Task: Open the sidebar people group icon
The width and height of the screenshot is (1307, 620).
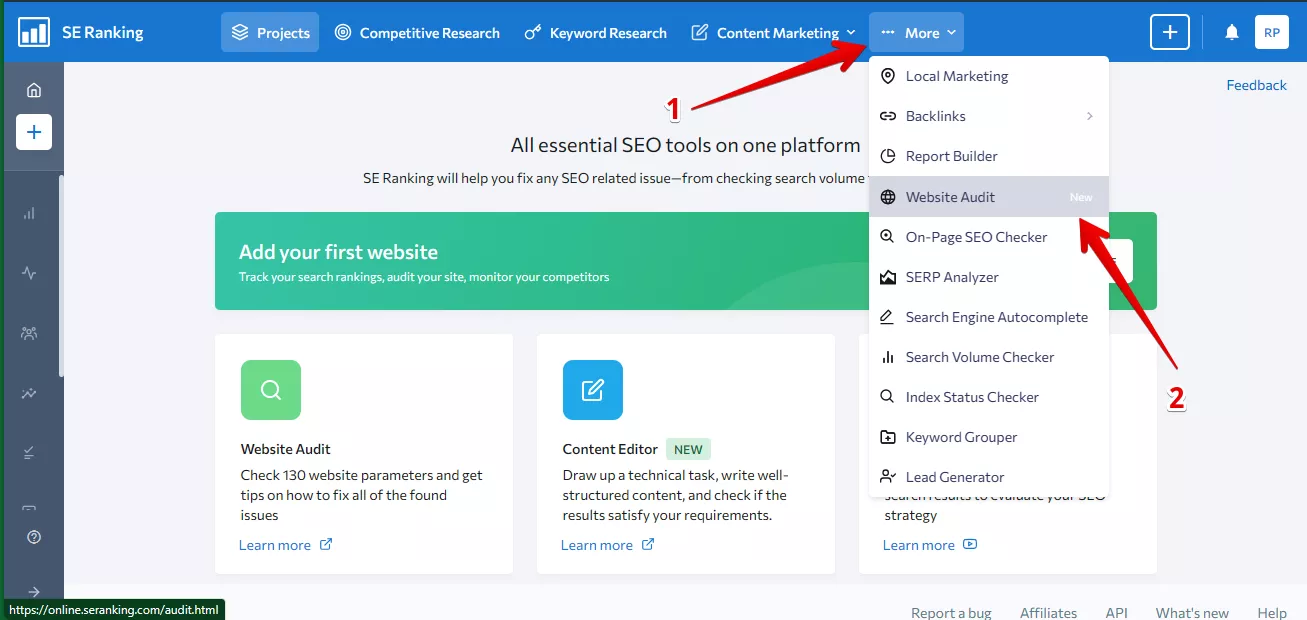Action: 29,333
